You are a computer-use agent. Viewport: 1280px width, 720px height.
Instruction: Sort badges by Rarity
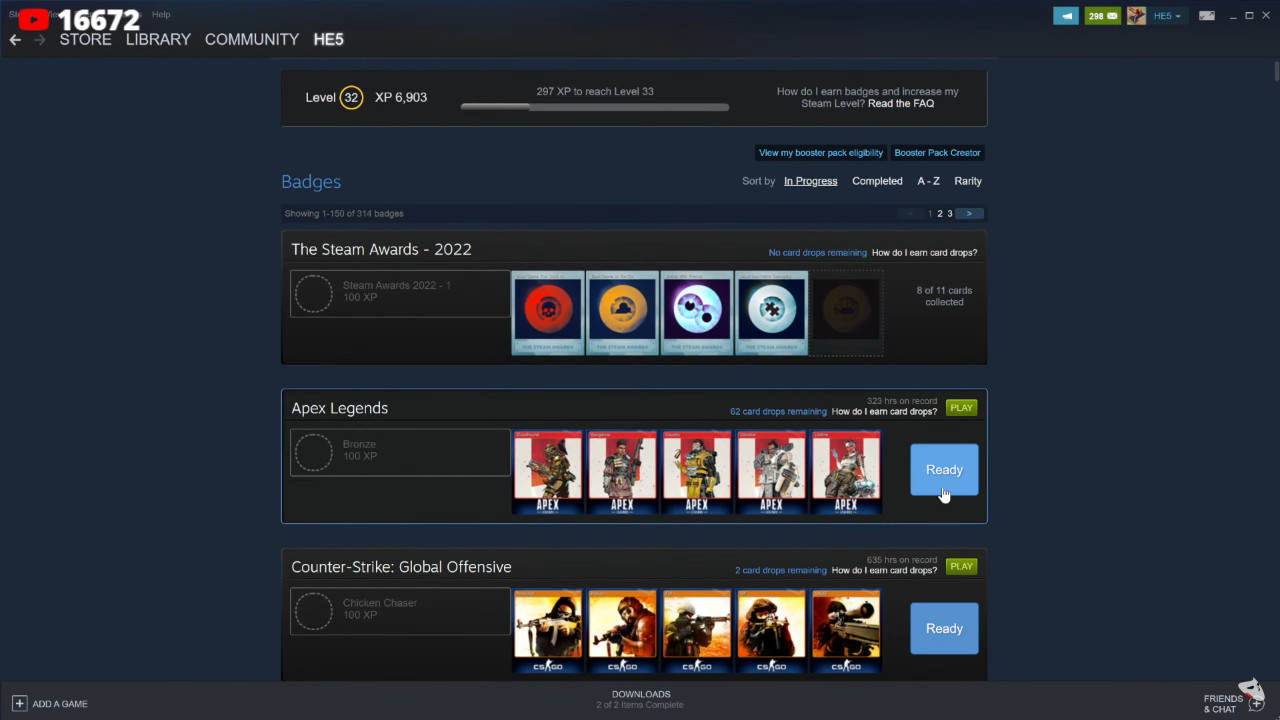(967, 181)
